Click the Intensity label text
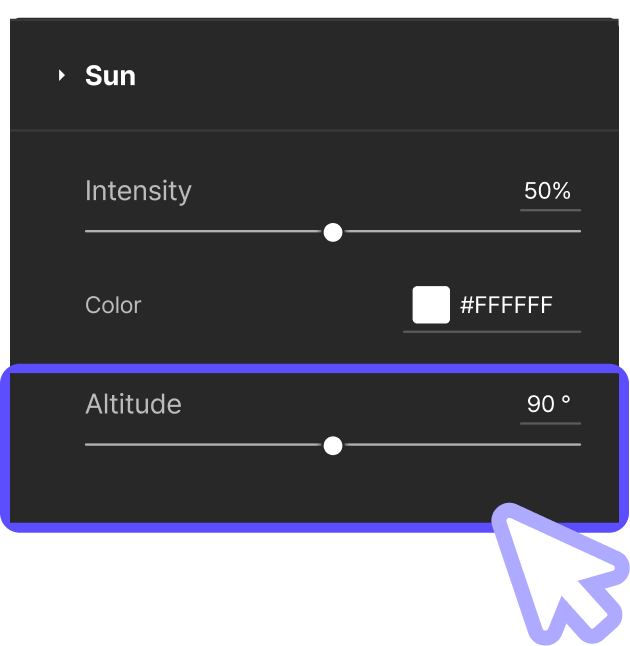Viewport: 630px width, 646px height. (138, 191)
